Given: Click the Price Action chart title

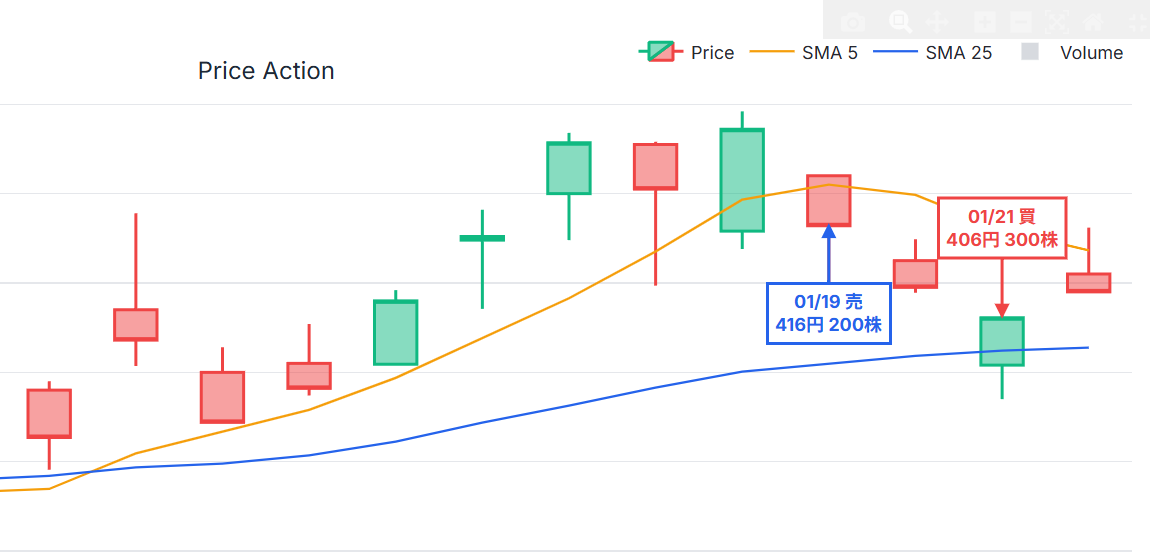Looking at the screenshot, I should [266, 71].
